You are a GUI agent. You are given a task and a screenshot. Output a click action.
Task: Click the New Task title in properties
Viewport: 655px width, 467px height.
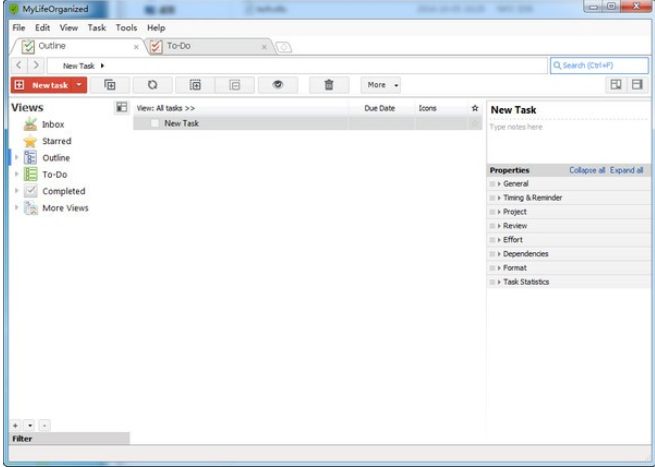513,110
